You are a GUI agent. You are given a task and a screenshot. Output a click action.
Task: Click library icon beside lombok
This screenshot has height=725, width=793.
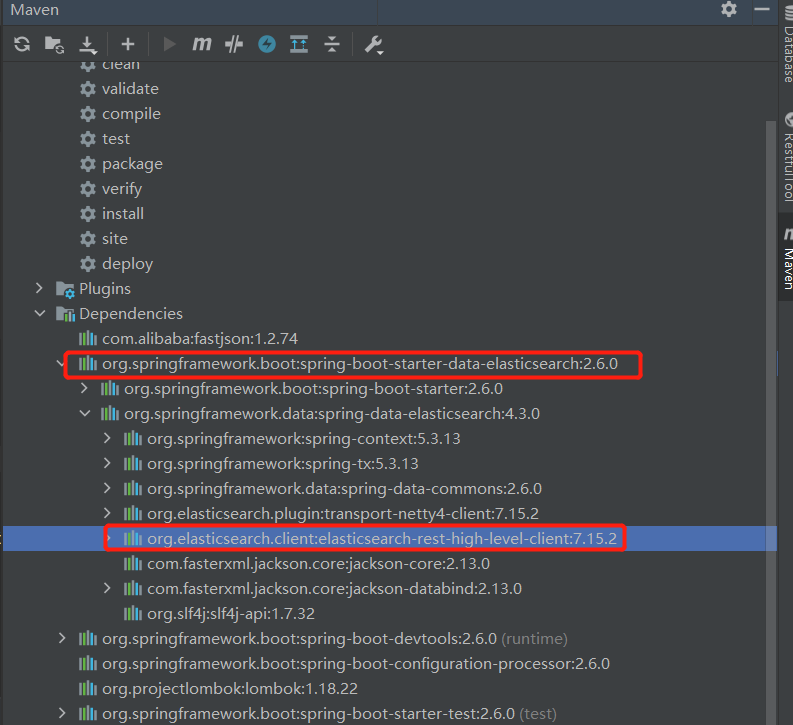pyautogui.click(x=87, y=688)
